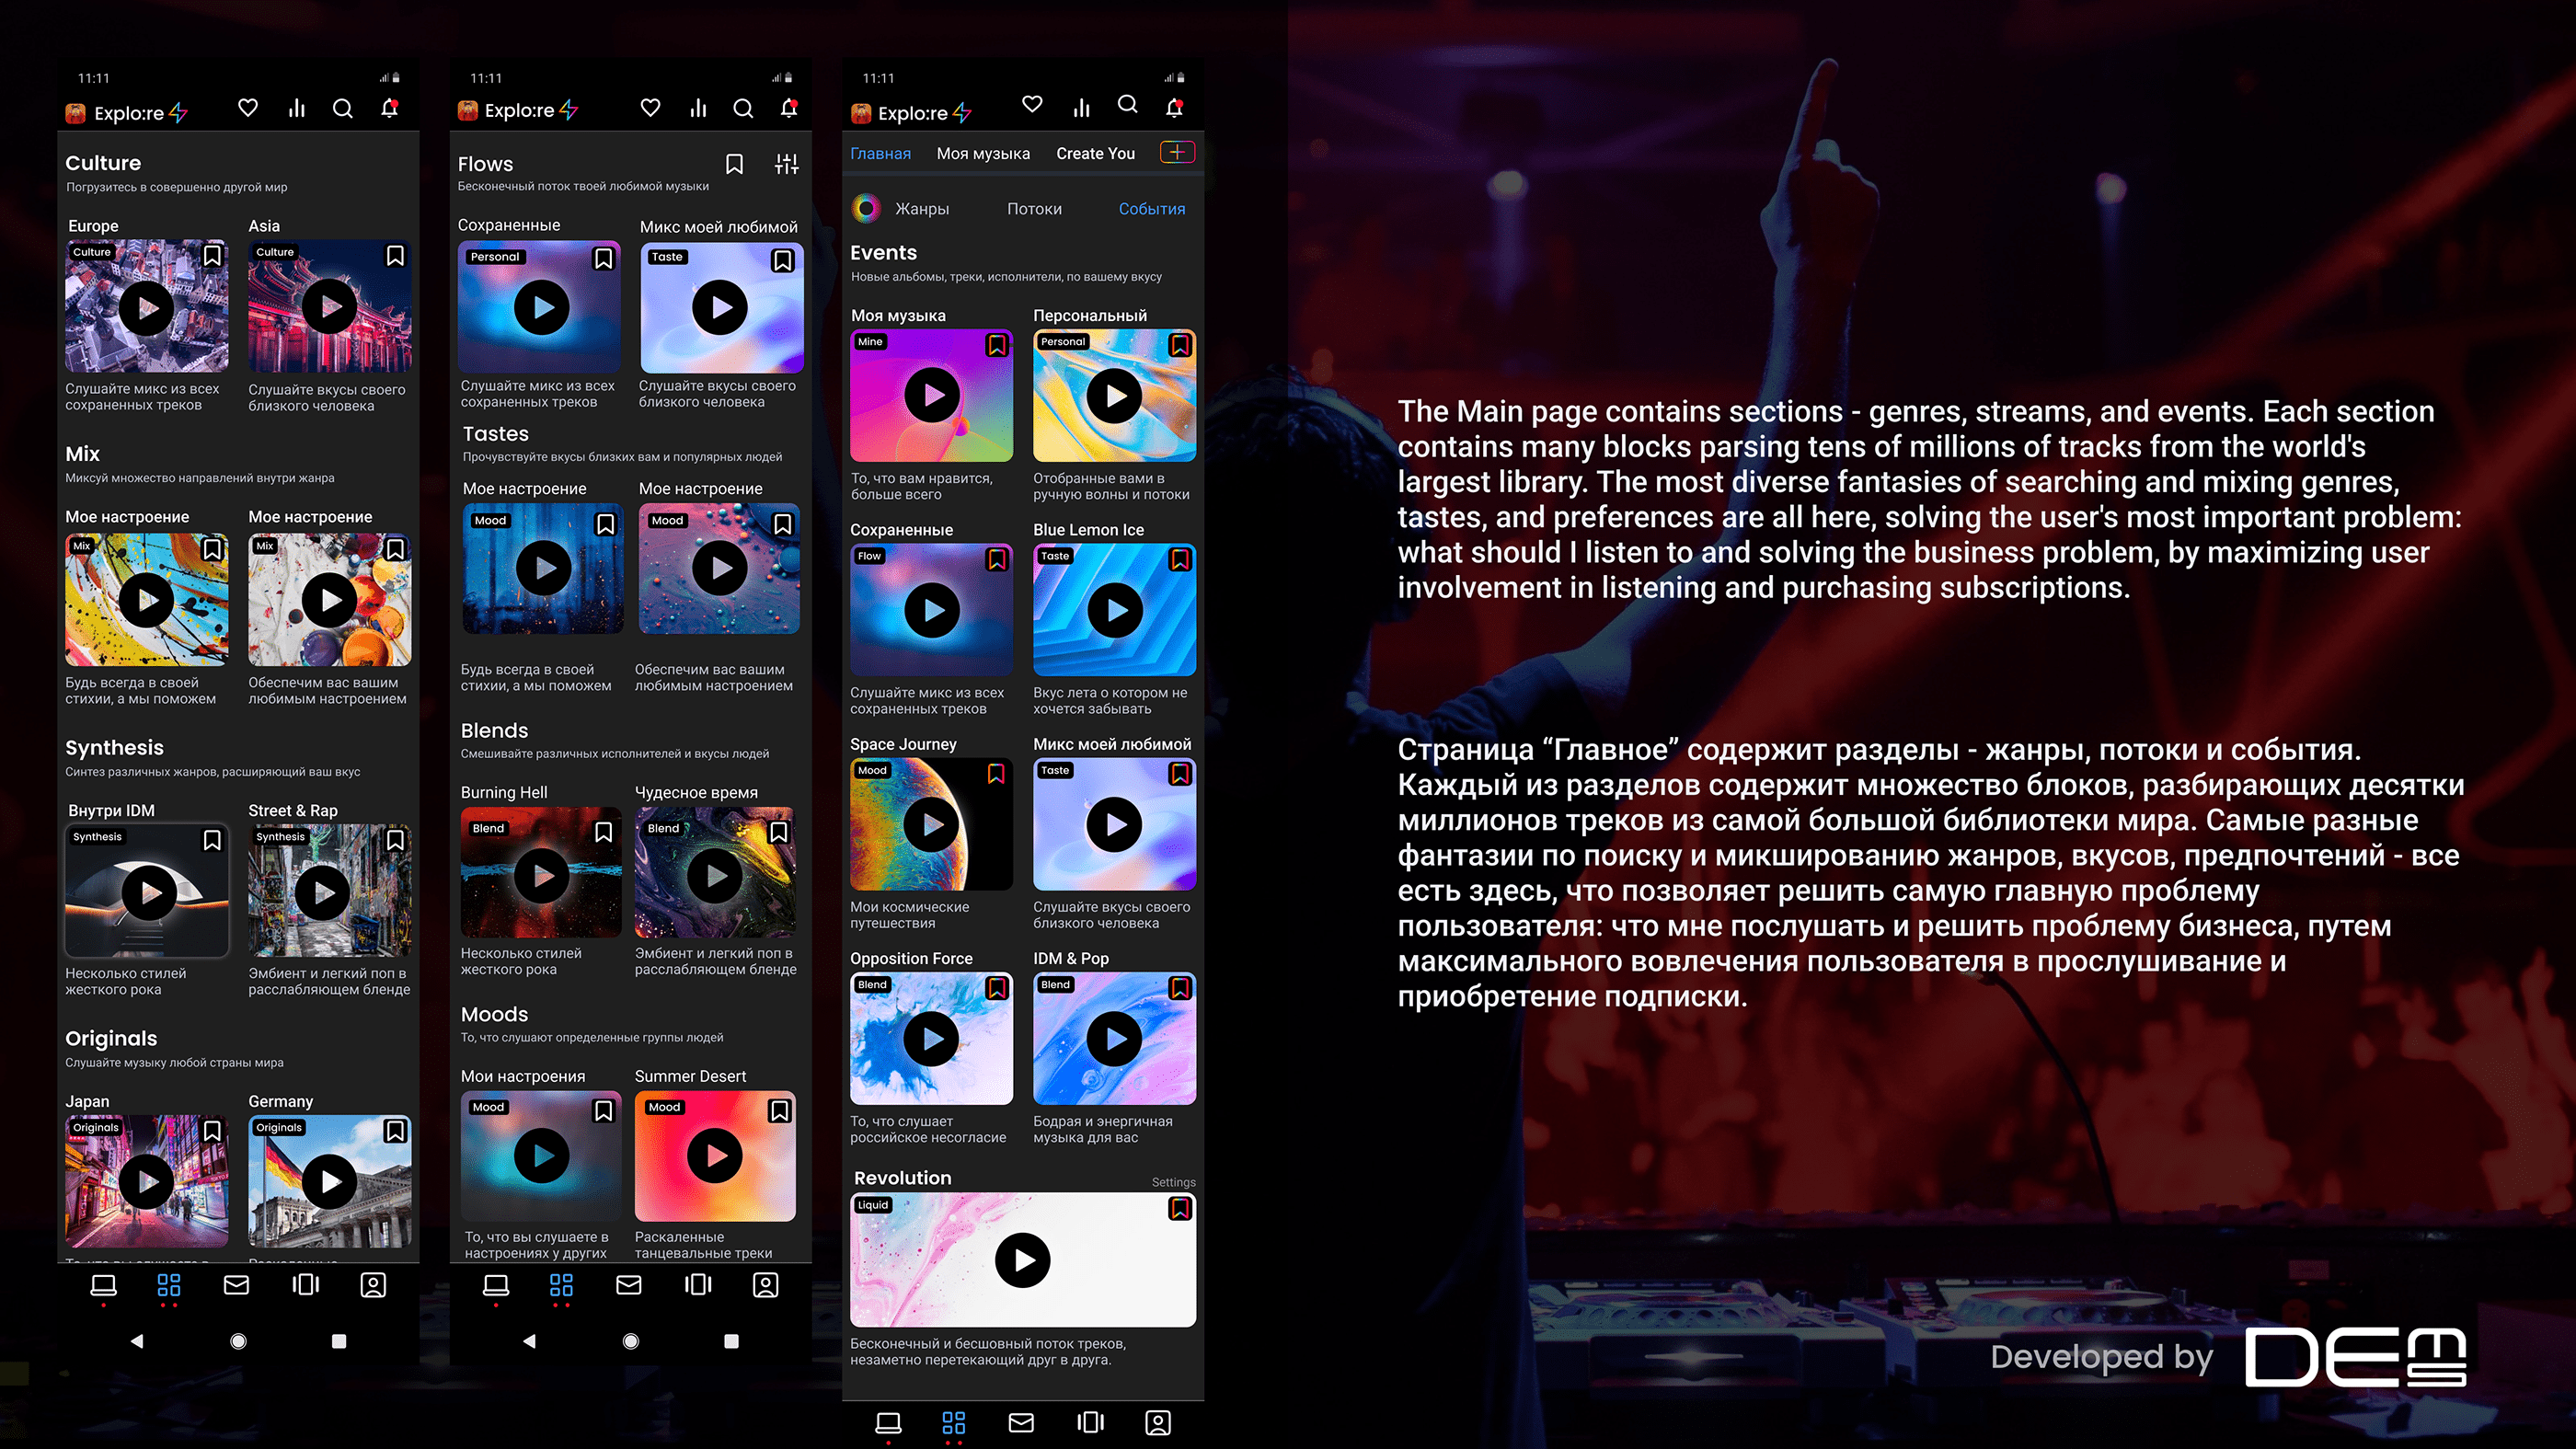Toggle the bookmark on the Europe culture card
The height and width of the screenshot is (1449, 2576).
coord(212,256)
